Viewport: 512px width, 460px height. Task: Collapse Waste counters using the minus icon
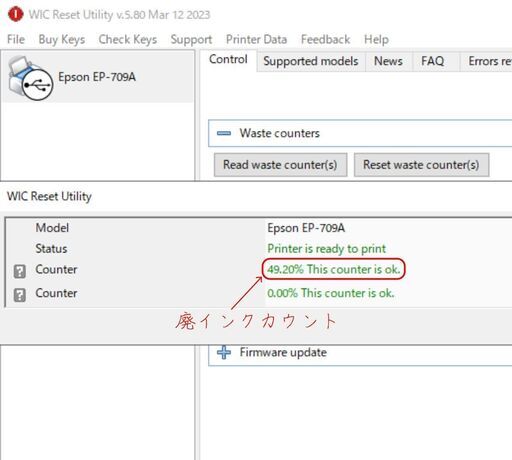(x=224, y=133)
